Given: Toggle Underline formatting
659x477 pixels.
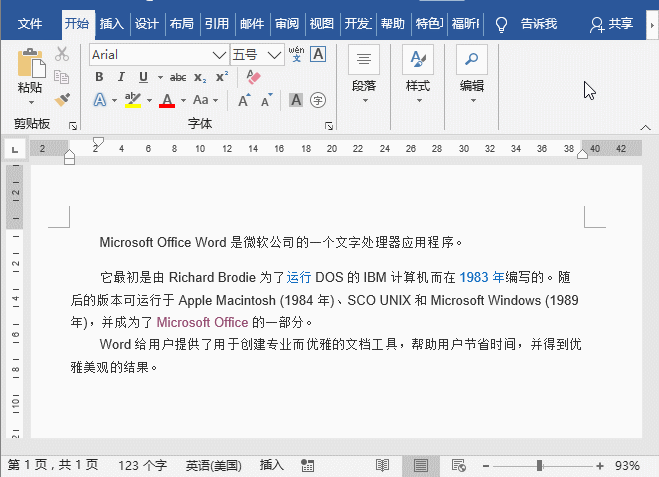Looking at the screenshot, I should pos(143,77).
